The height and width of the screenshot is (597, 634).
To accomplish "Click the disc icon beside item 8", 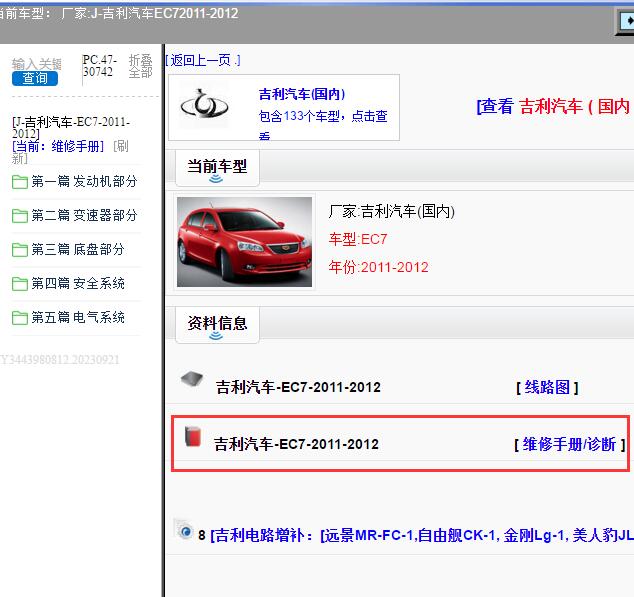I will [x=184, y=530].
